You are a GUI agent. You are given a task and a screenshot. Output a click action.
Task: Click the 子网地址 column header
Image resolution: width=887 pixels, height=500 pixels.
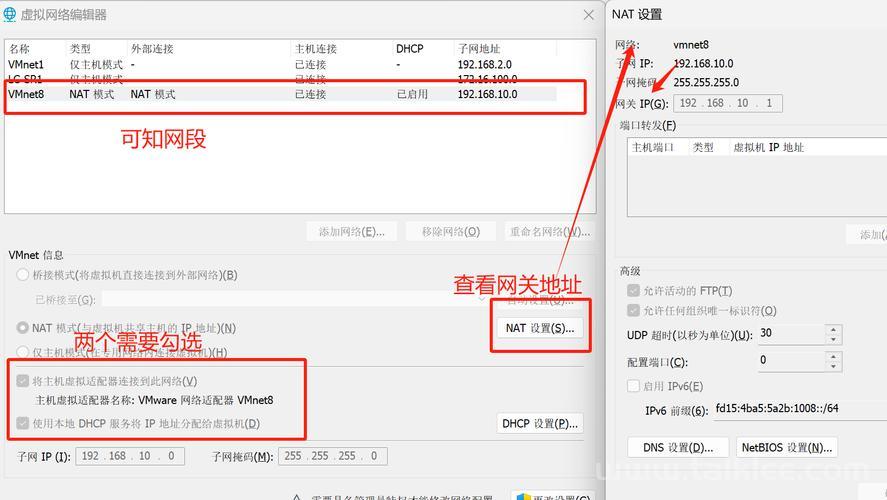[479, 49]
